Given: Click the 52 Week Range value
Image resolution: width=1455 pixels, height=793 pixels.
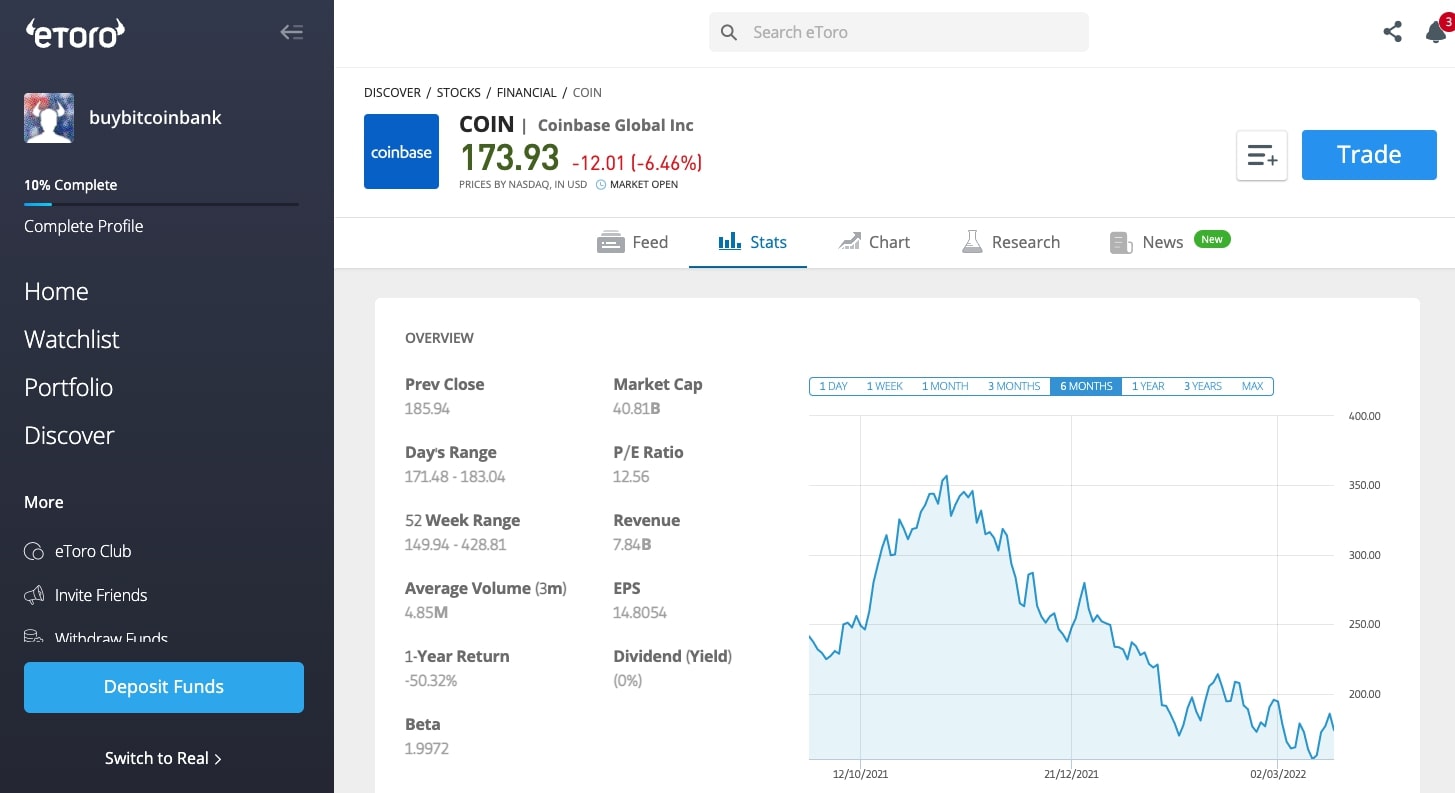Looking at the screenshot, I should click(455, 545).
